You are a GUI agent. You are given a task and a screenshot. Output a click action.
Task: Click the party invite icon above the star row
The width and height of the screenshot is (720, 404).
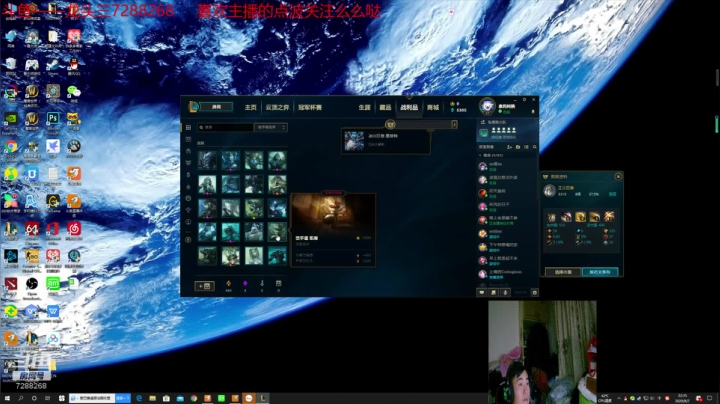[x=483, y=122]
